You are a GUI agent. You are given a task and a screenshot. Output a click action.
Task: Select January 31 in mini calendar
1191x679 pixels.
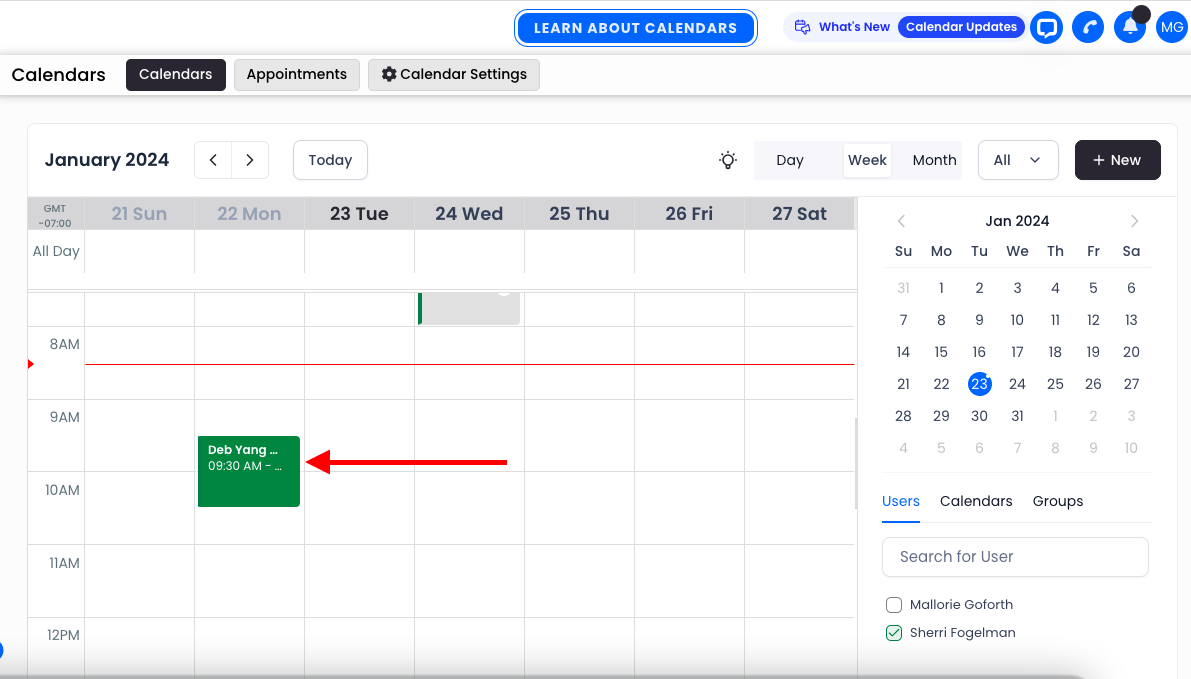point(1017,416)
